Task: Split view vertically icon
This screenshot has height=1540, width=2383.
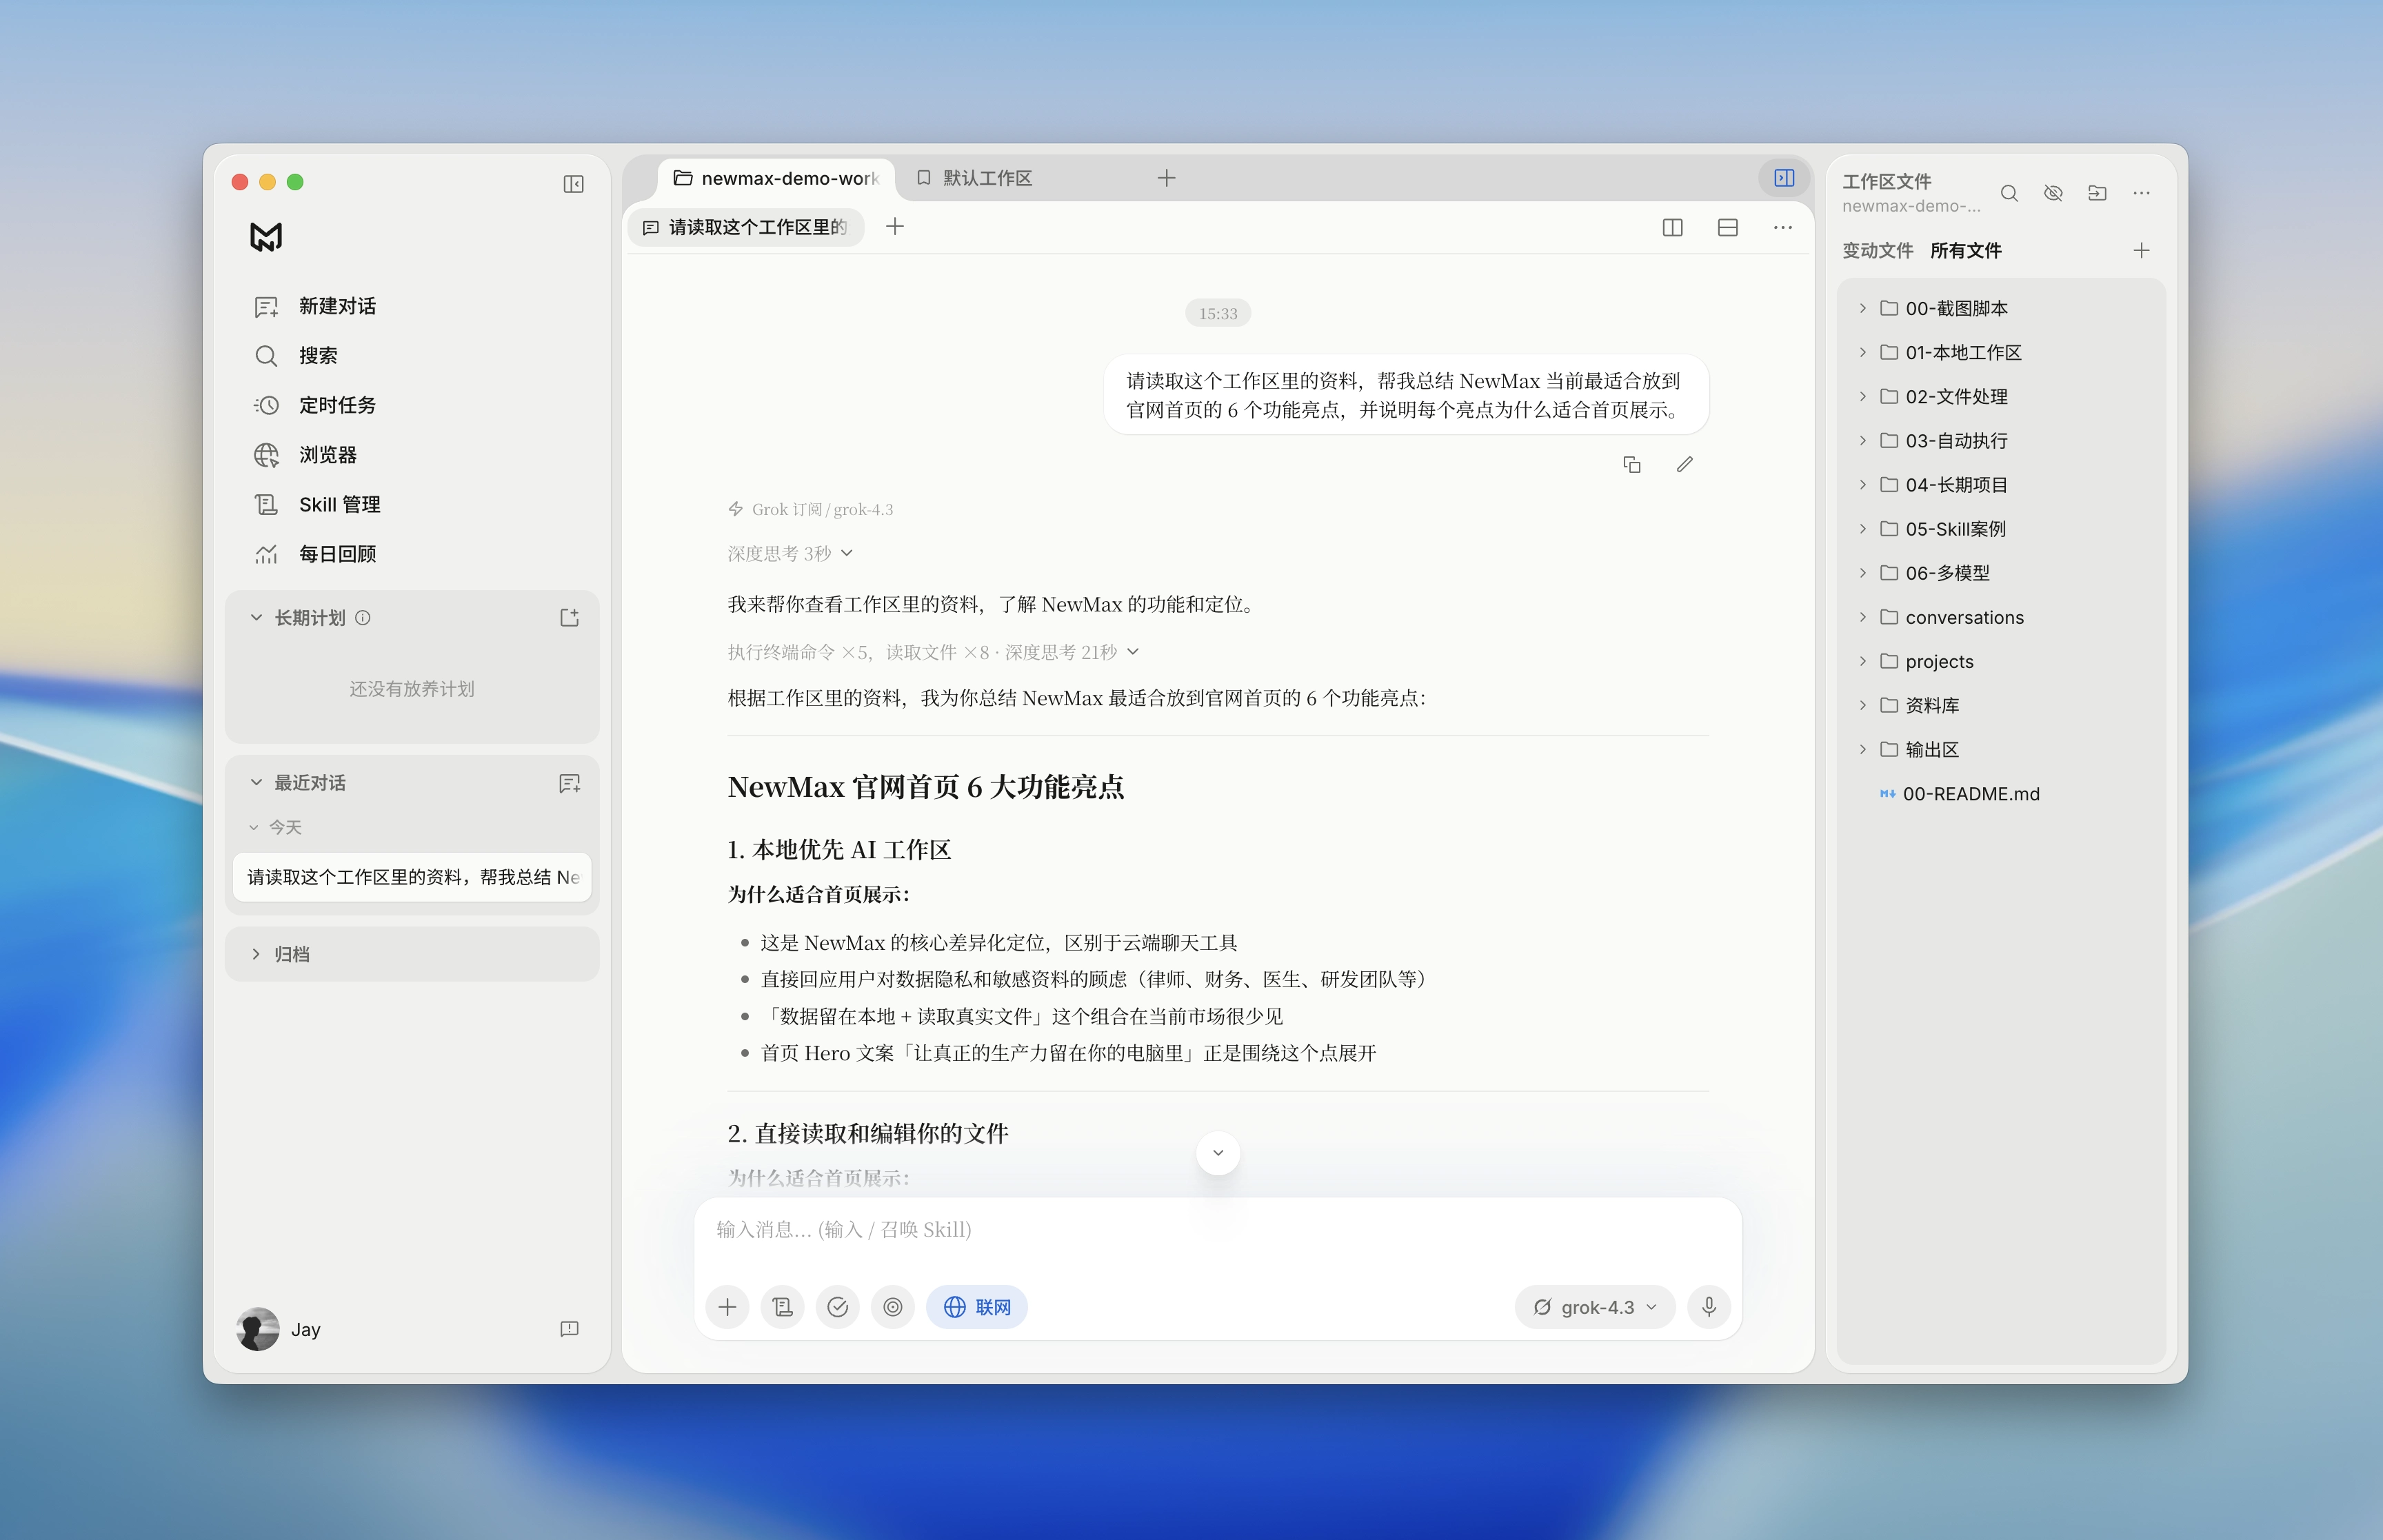Action: click(1672, 228)
